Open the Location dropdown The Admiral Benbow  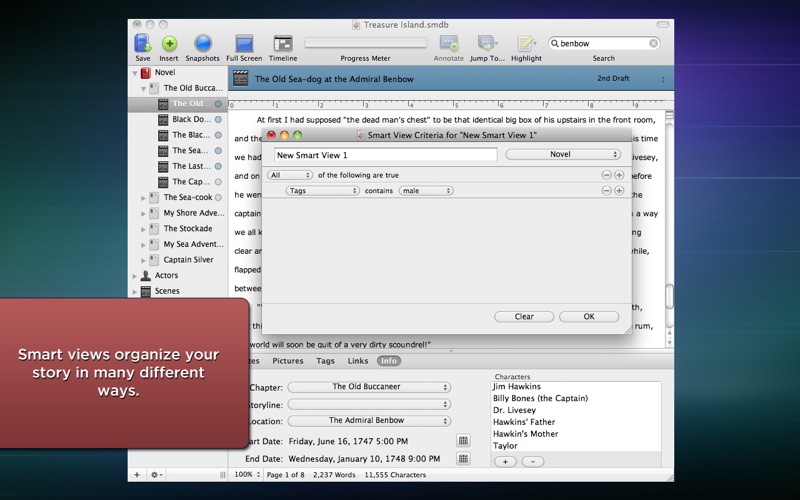pos(369,420)
